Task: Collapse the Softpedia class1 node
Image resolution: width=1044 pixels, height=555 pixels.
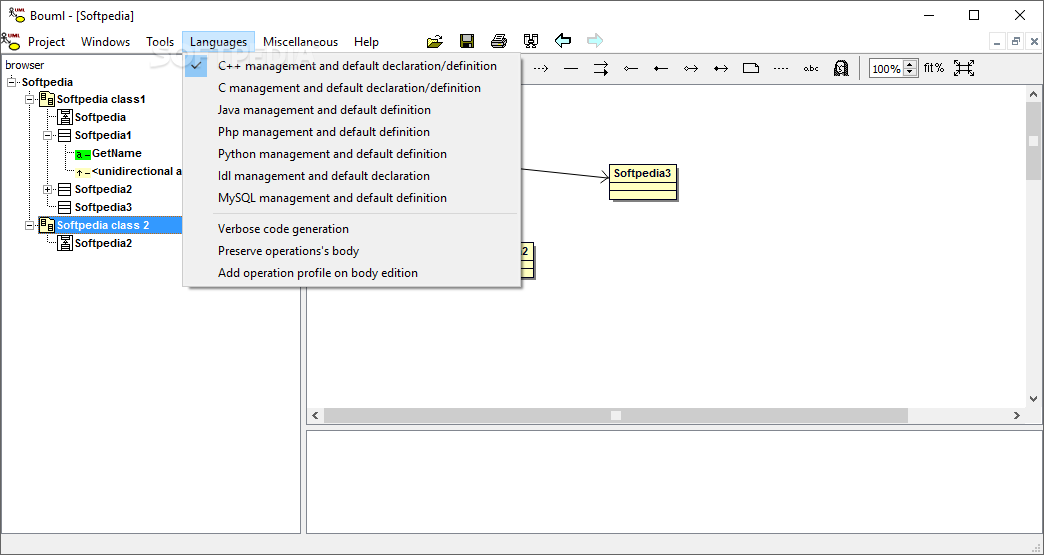Action: point(29,100)
